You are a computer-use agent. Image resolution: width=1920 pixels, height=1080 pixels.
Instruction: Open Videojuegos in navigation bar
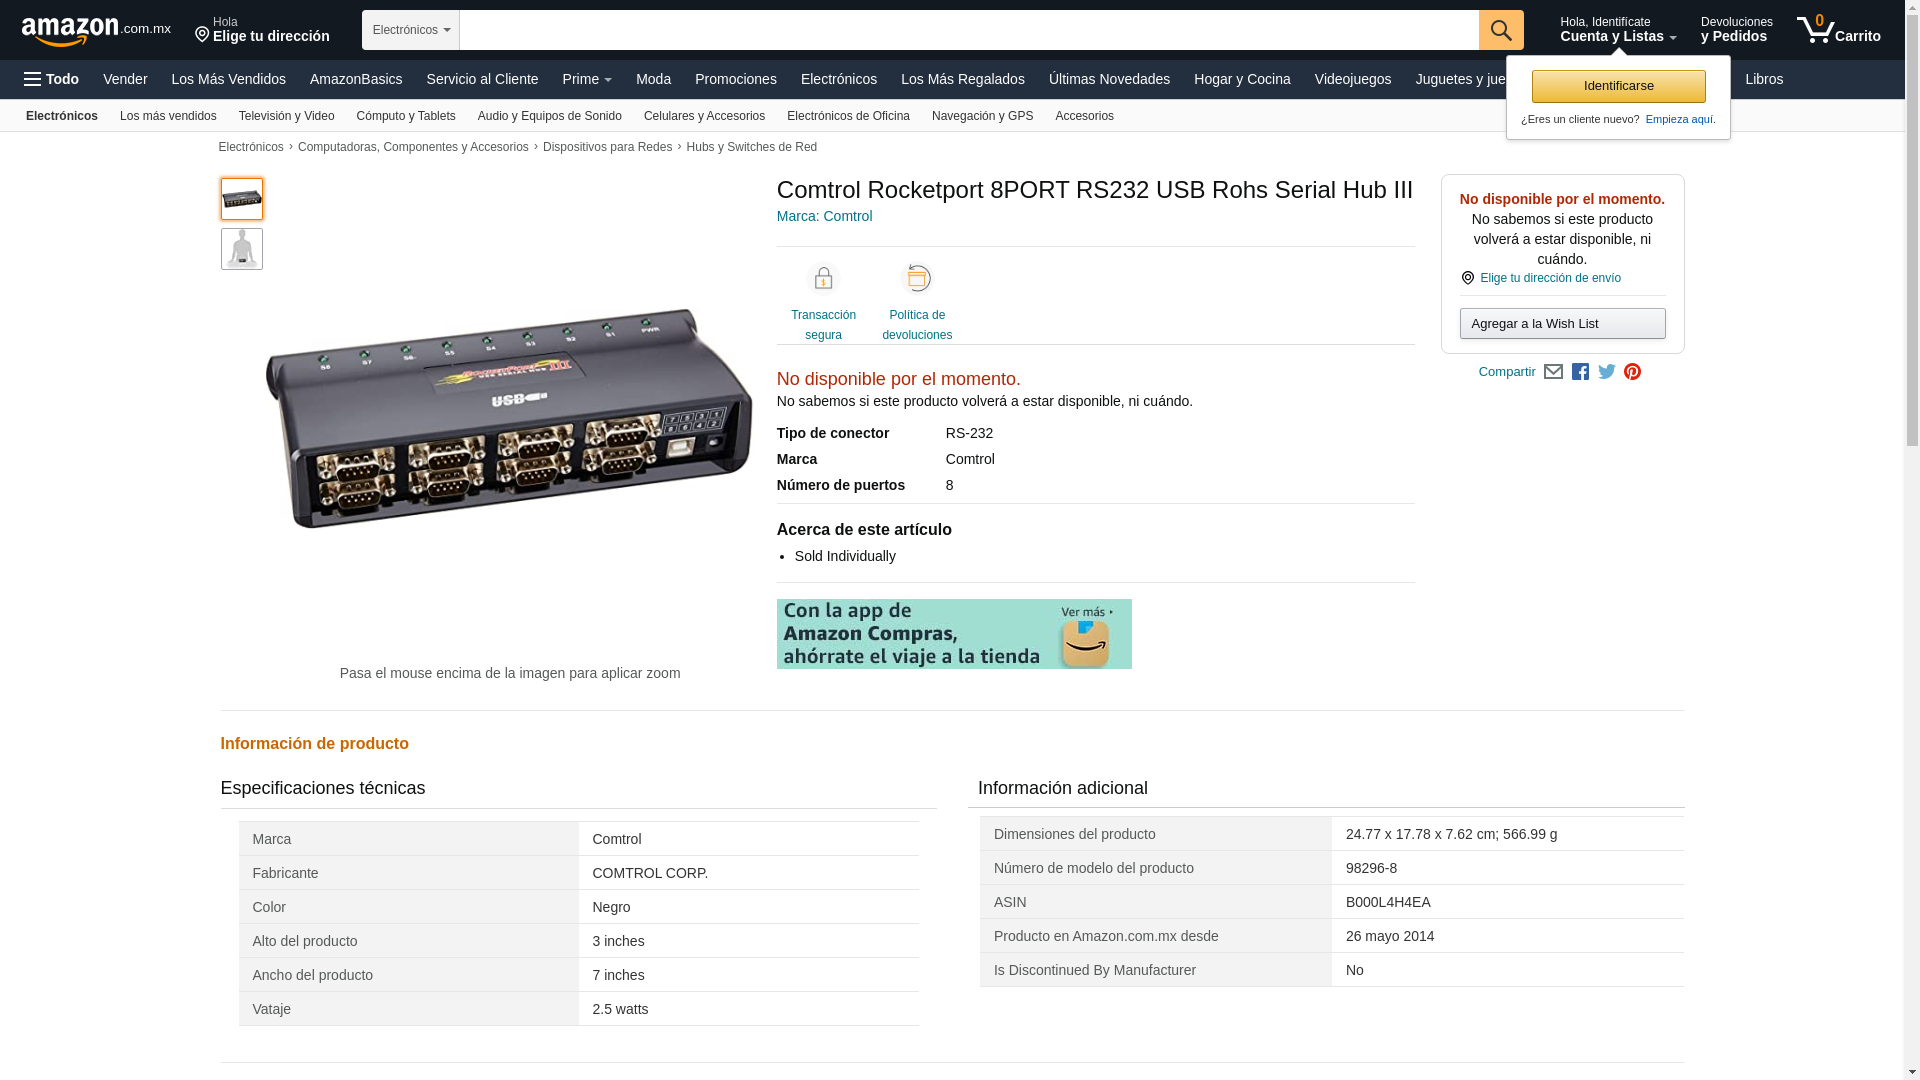point(1352,79)
